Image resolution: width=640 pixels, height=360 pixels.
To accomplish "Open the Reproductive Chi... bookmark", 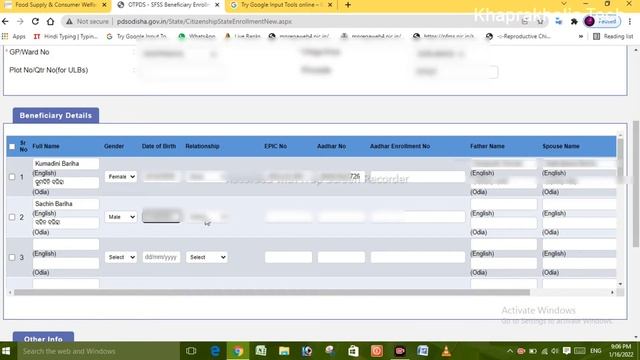I will click(518, 36).
